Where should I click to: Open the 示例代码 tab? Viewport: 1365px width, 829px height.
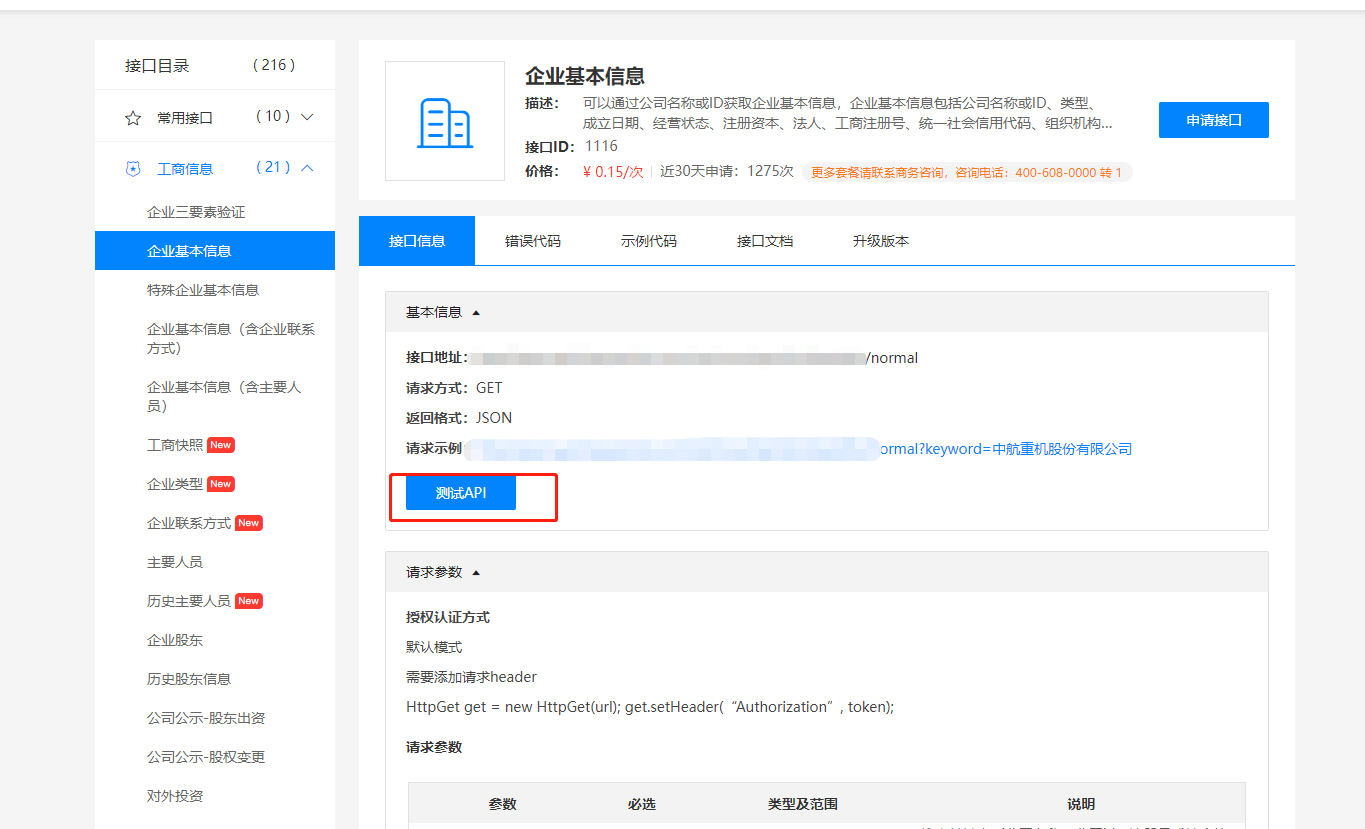(649, 241)
